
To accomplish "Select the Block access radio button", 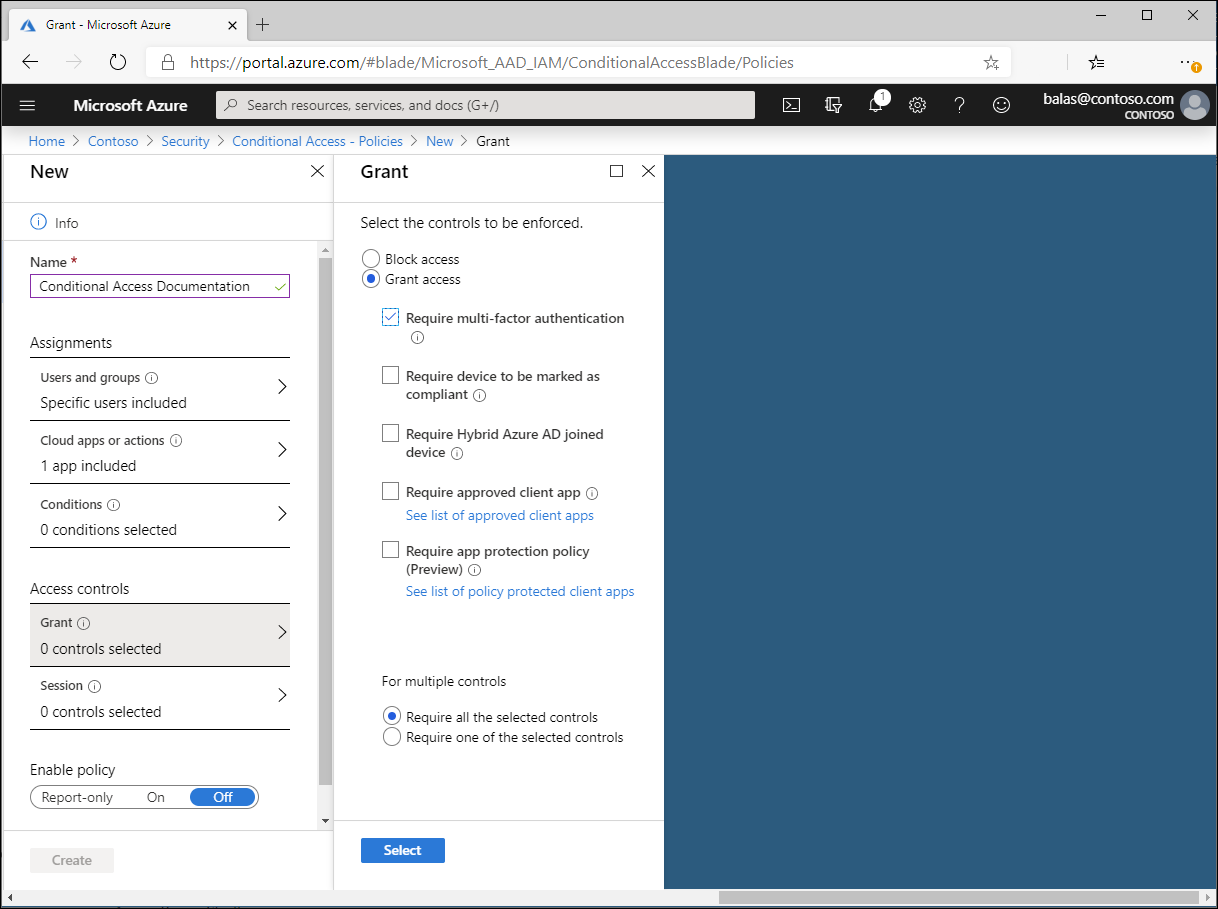I will [x=371, y=259].
